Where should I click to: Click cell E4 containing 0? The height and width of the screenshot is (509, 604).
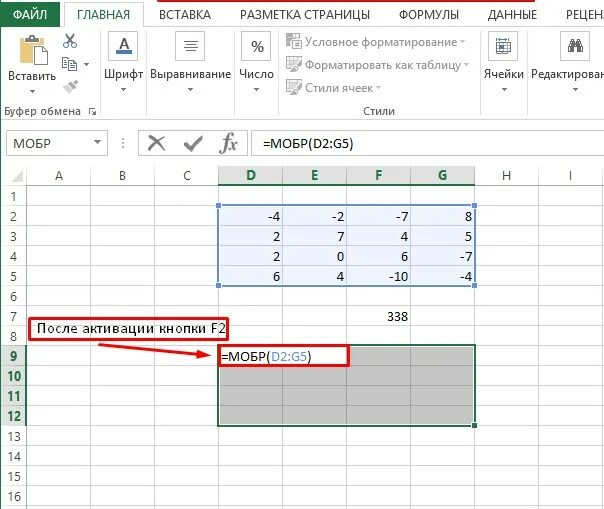(314, 256)
